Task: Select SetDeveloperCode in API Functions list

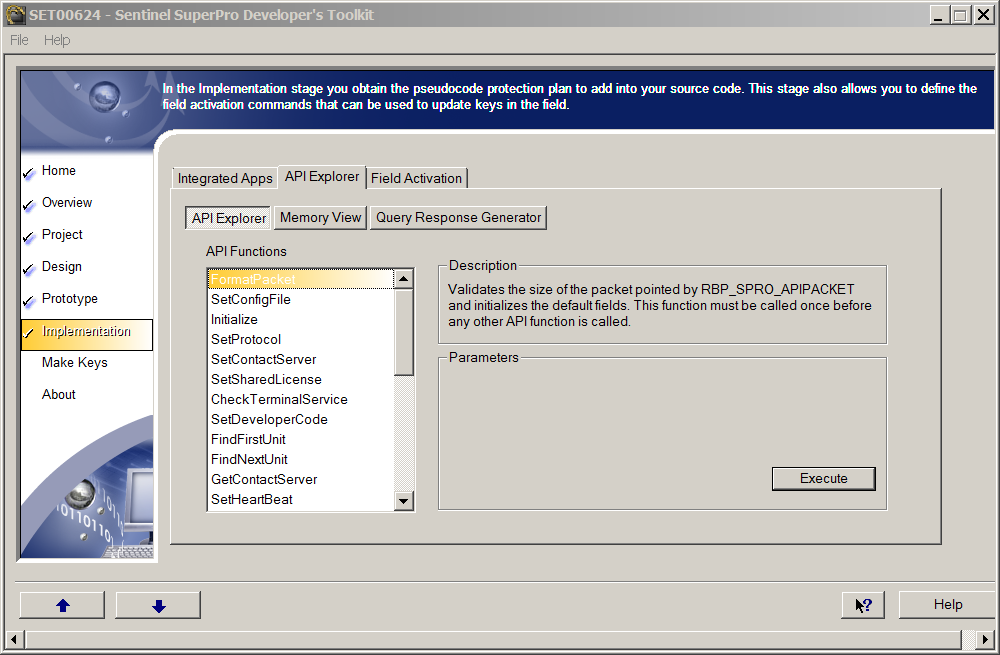Action: (269, 419)
